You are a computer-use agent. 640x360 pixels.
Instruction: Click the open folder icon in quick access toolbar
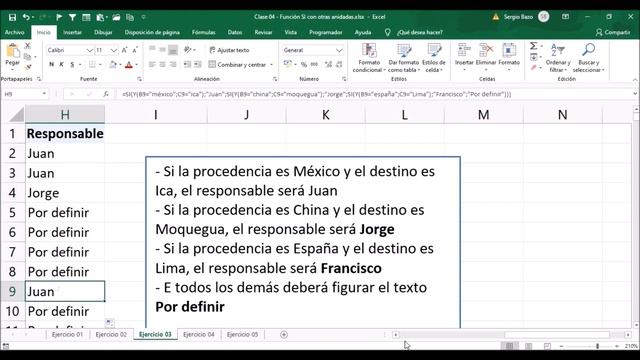click(x=116, y=17)
